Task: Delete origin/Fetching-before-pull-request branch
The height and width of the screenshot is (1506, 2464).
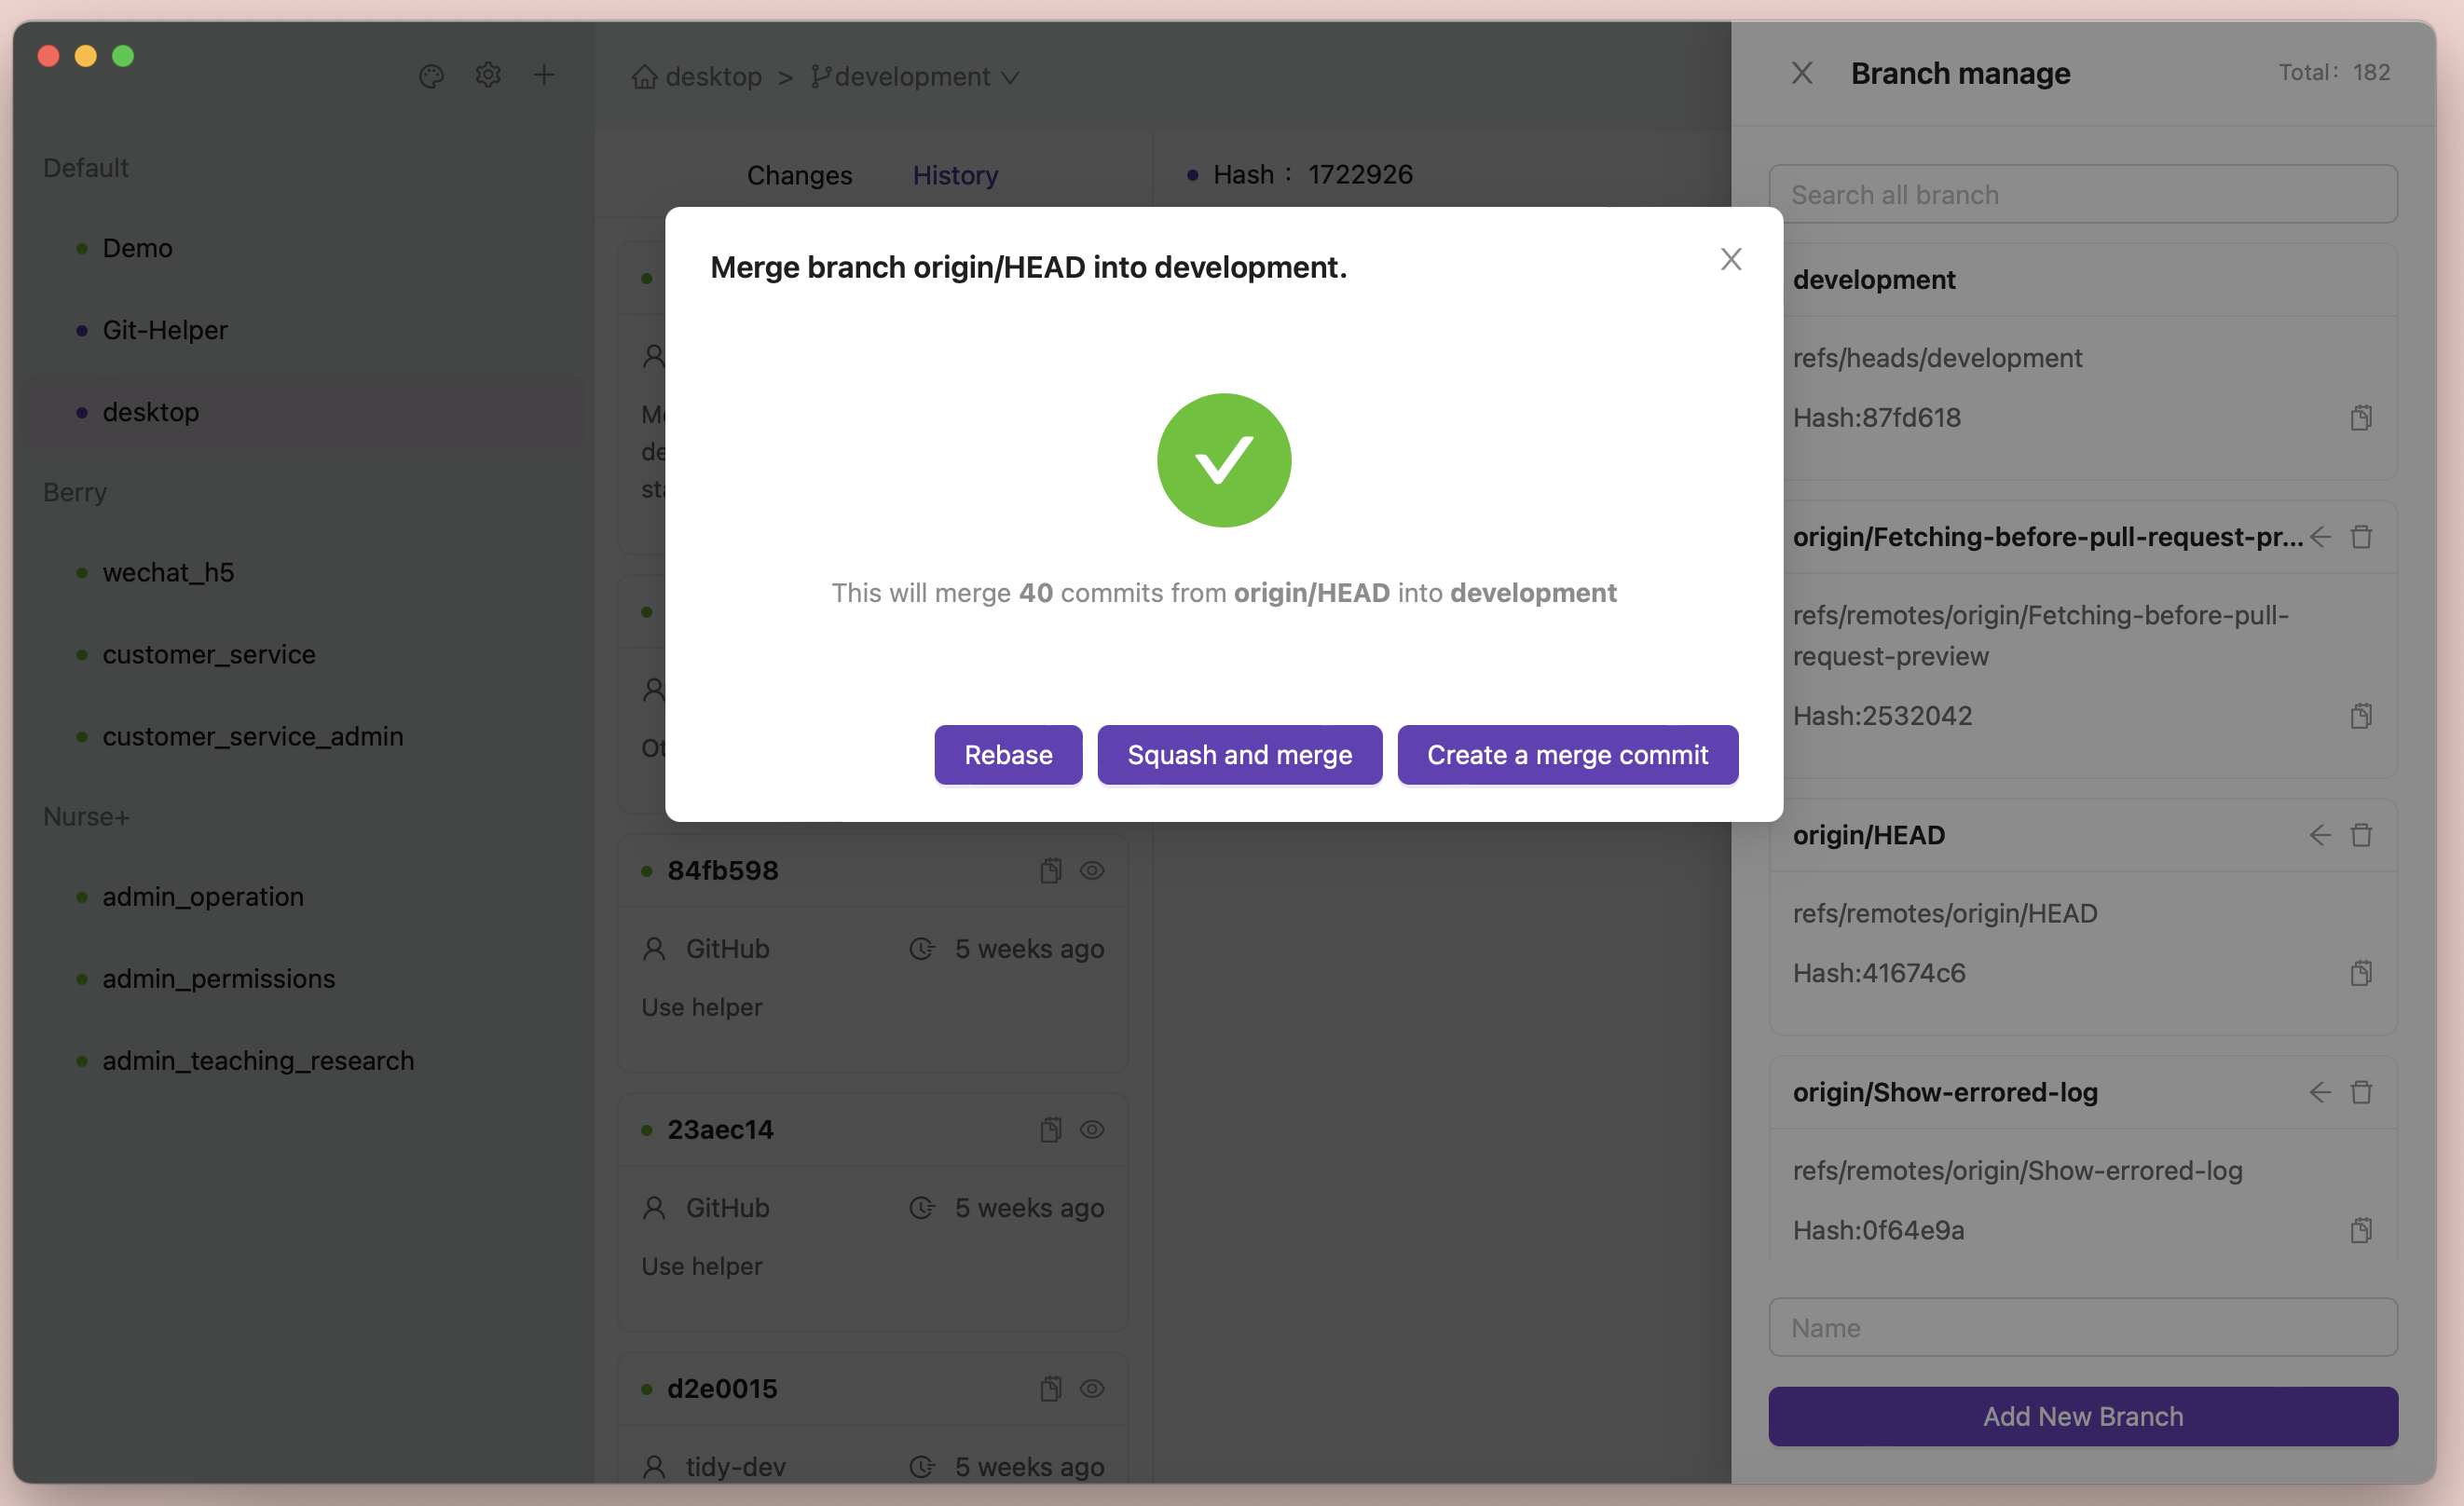Action: click(2361, 537)
